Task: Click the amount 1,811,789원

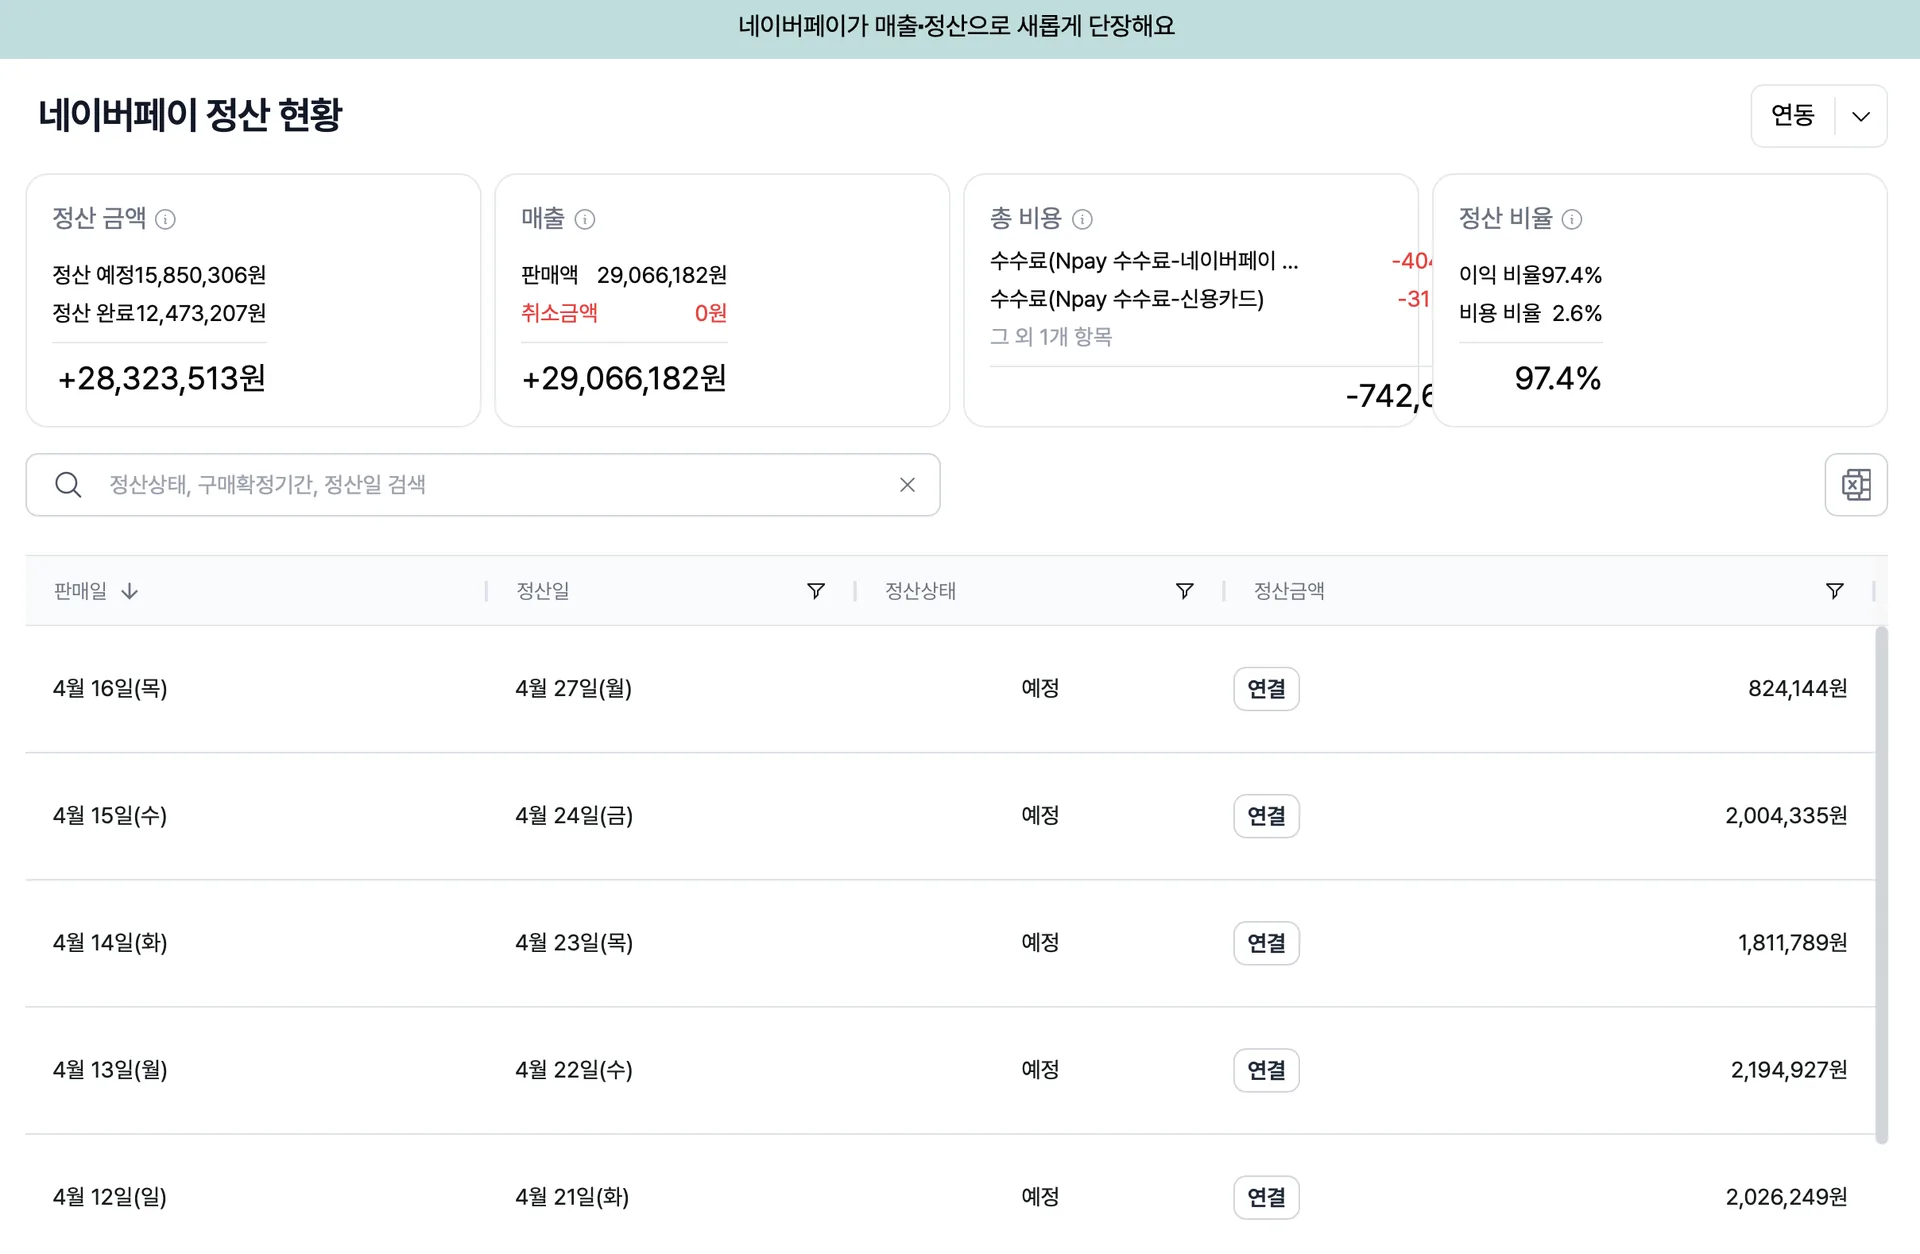Action: point(1792,942)
